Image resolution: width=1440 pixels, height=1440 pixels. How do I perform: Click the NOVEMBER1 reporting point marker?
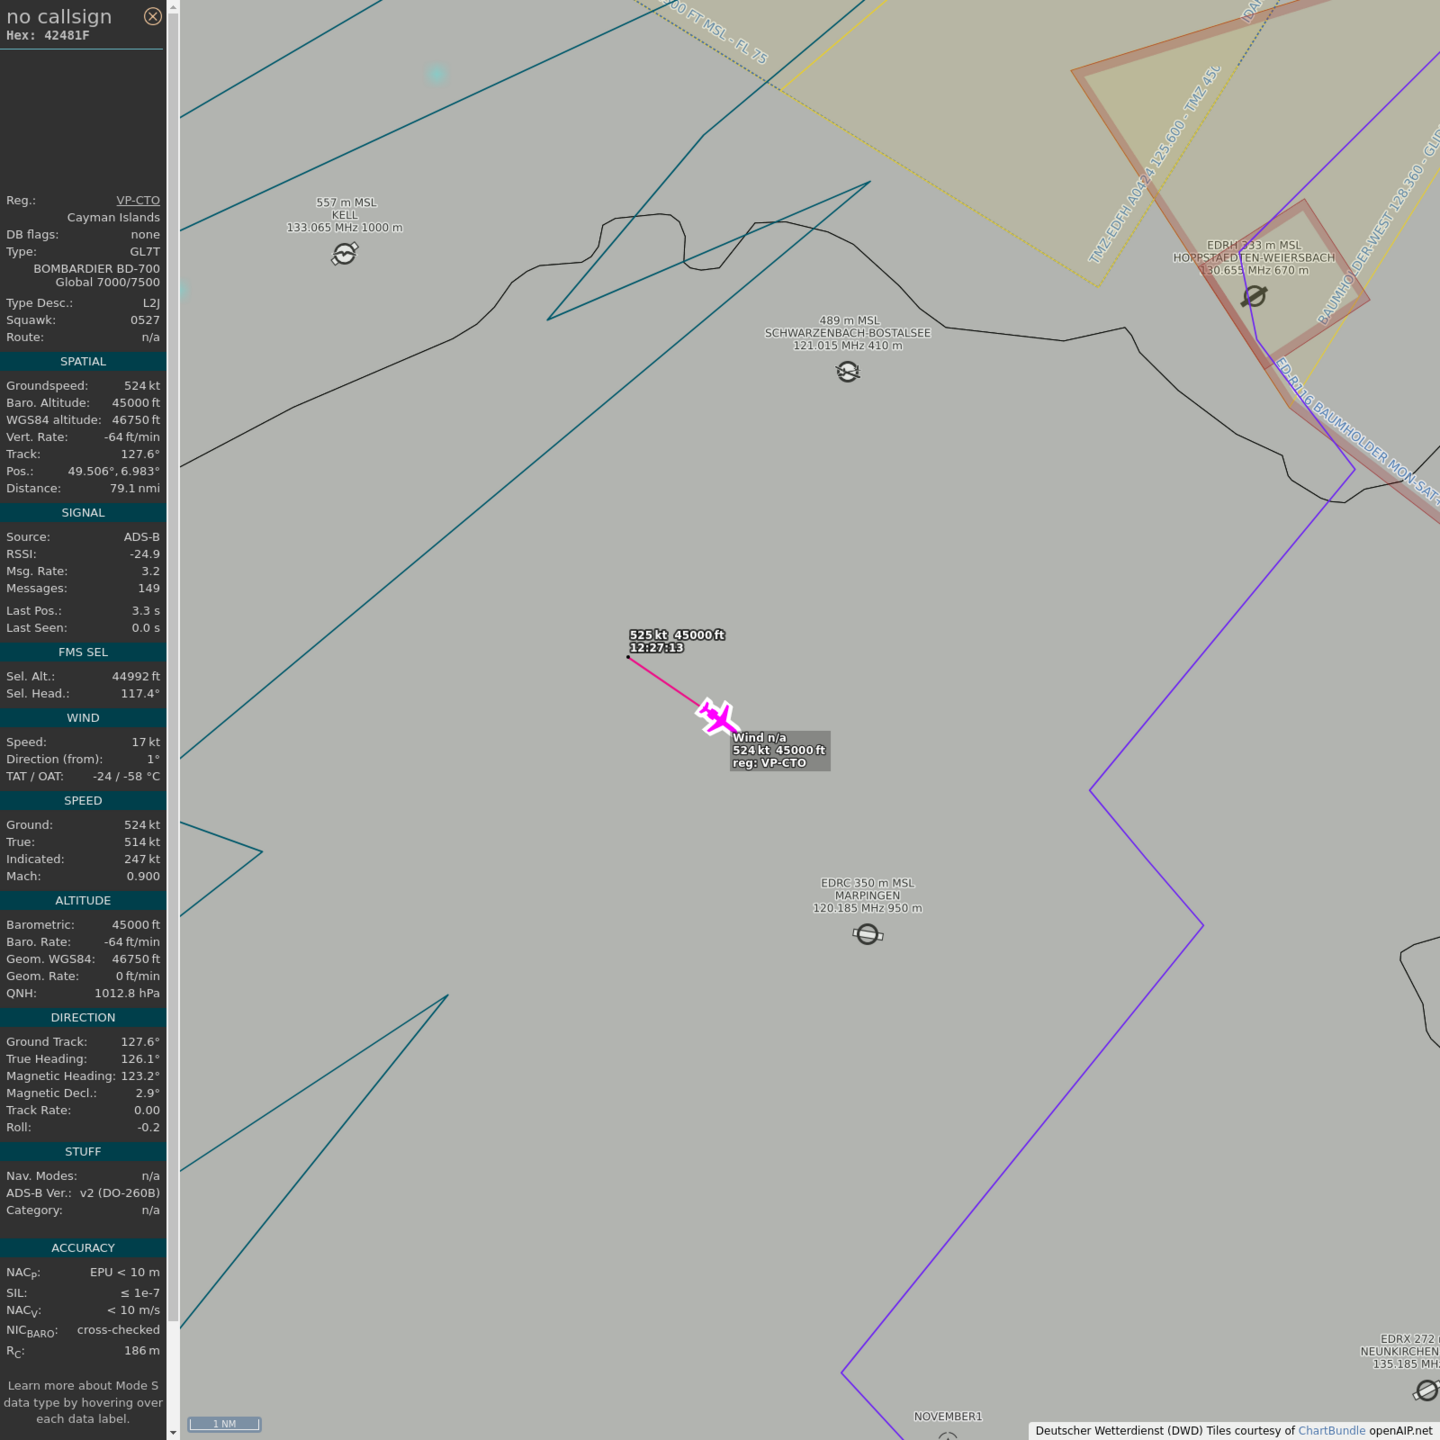947,1436
